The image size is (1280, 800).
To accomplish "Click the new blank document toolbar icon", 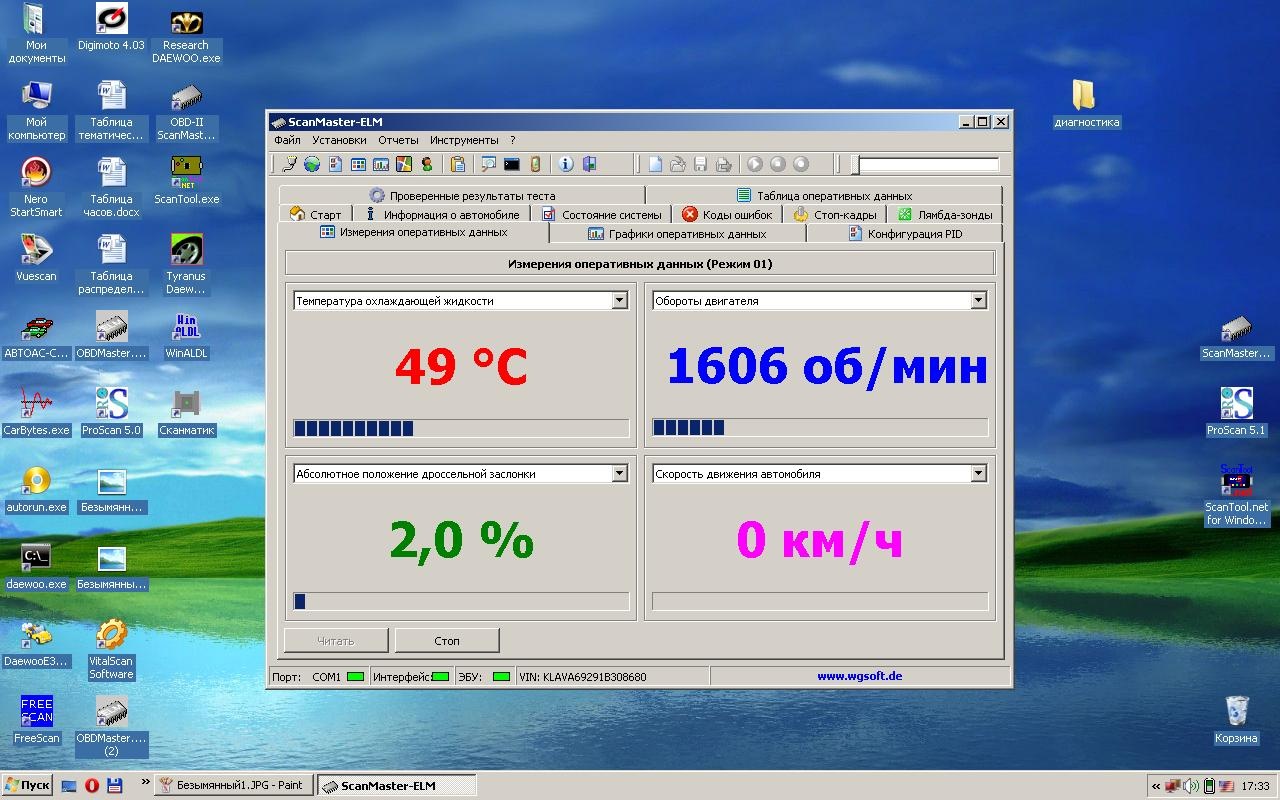I will (656, 164).
